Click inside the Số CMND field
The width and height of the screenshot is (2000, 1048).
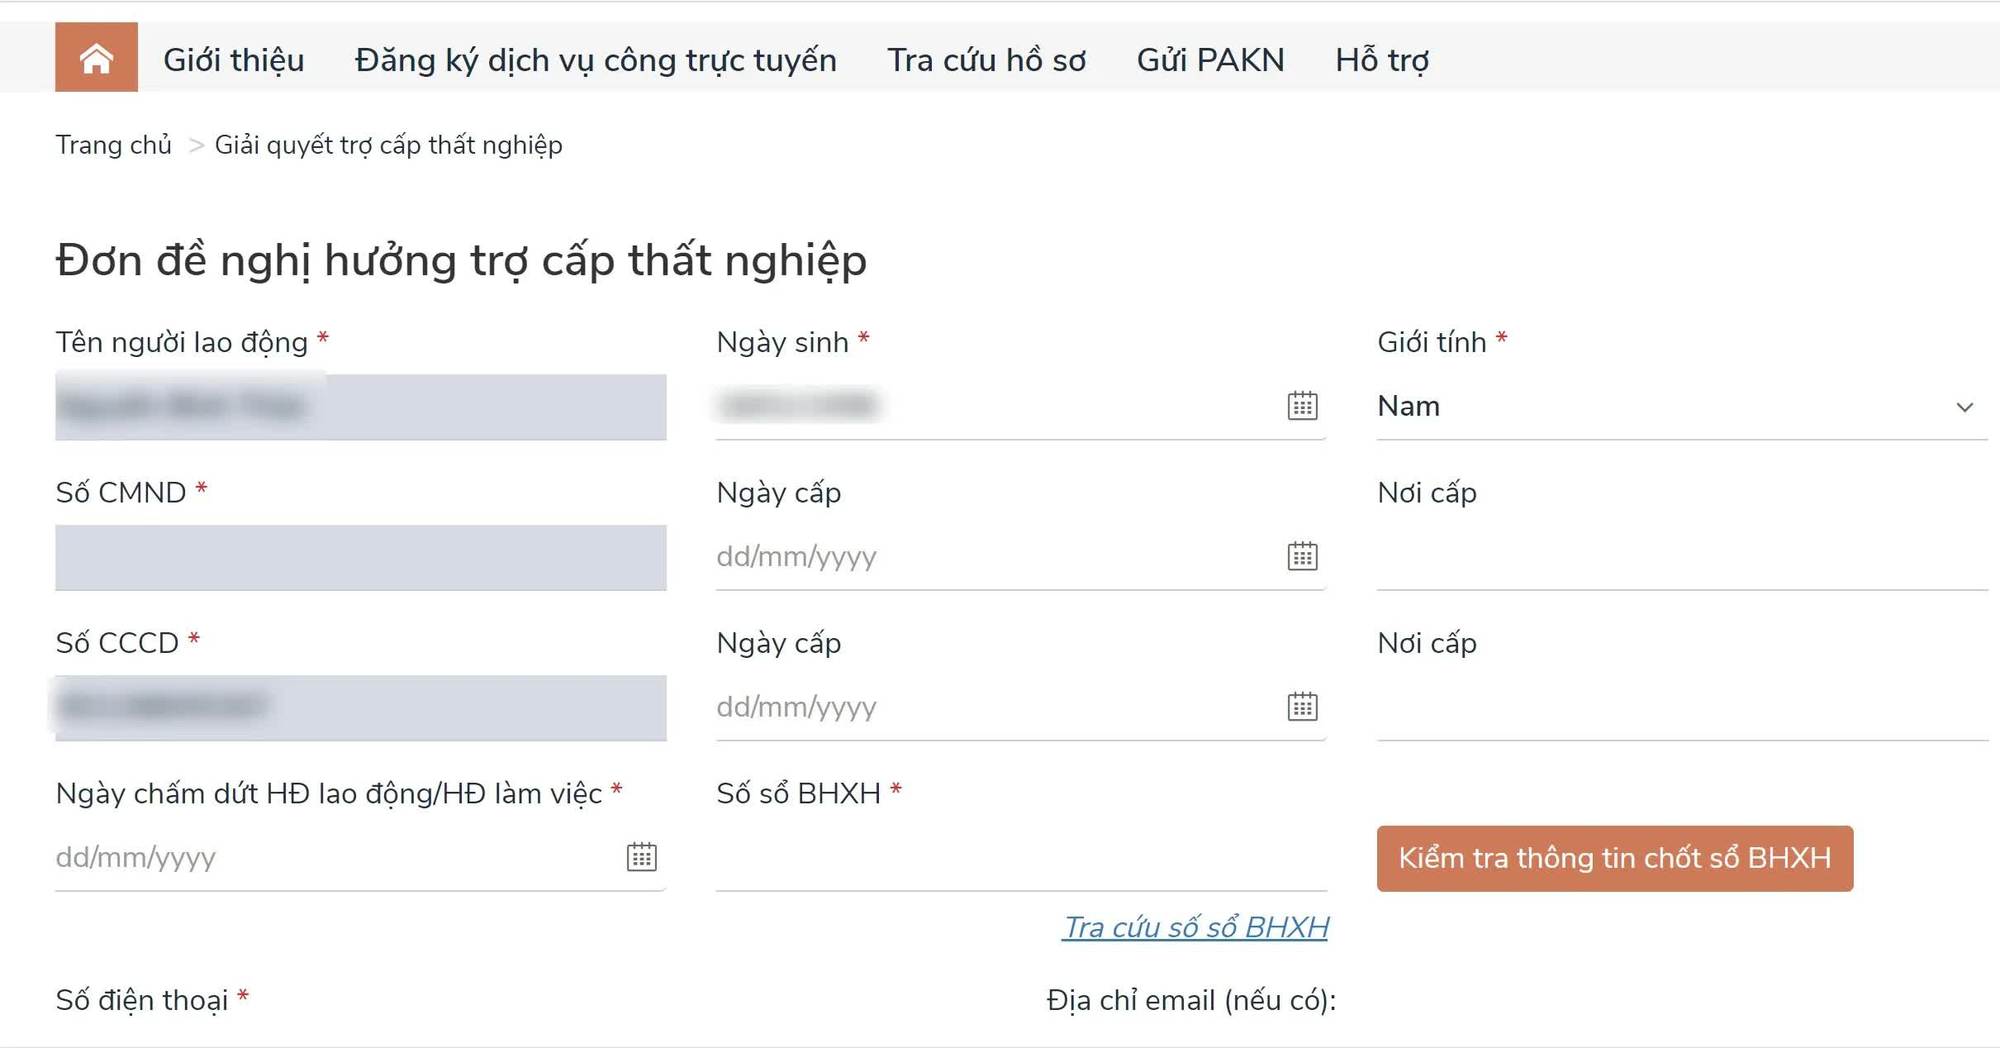click(x=360, y=557)
